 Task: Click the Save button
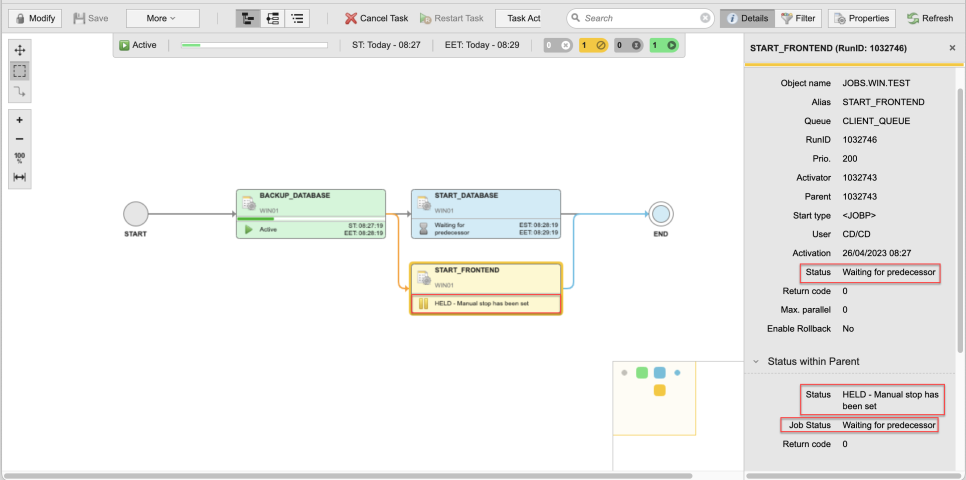point(91,18)
